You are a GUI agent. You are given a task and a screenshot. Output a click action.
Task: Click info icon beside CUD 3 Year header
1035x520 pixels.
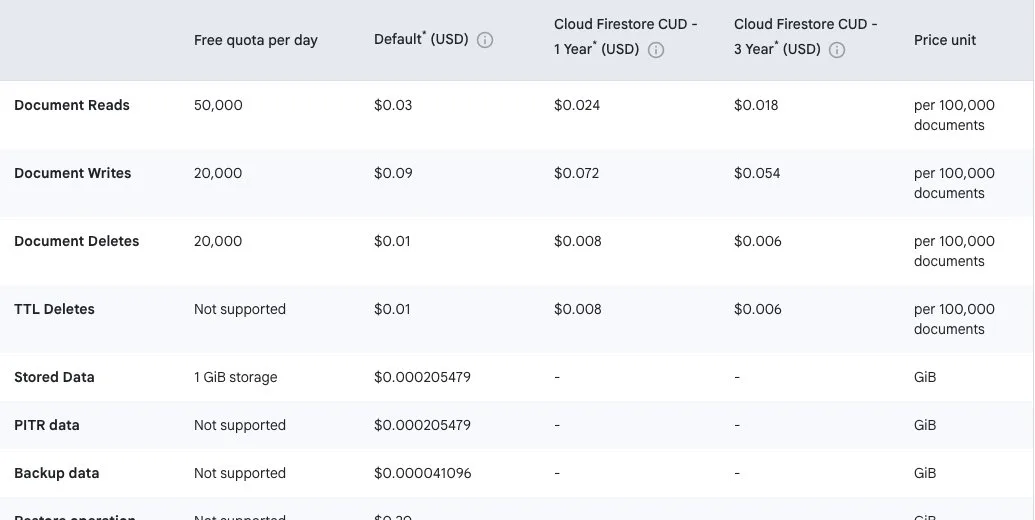(836, 50)
